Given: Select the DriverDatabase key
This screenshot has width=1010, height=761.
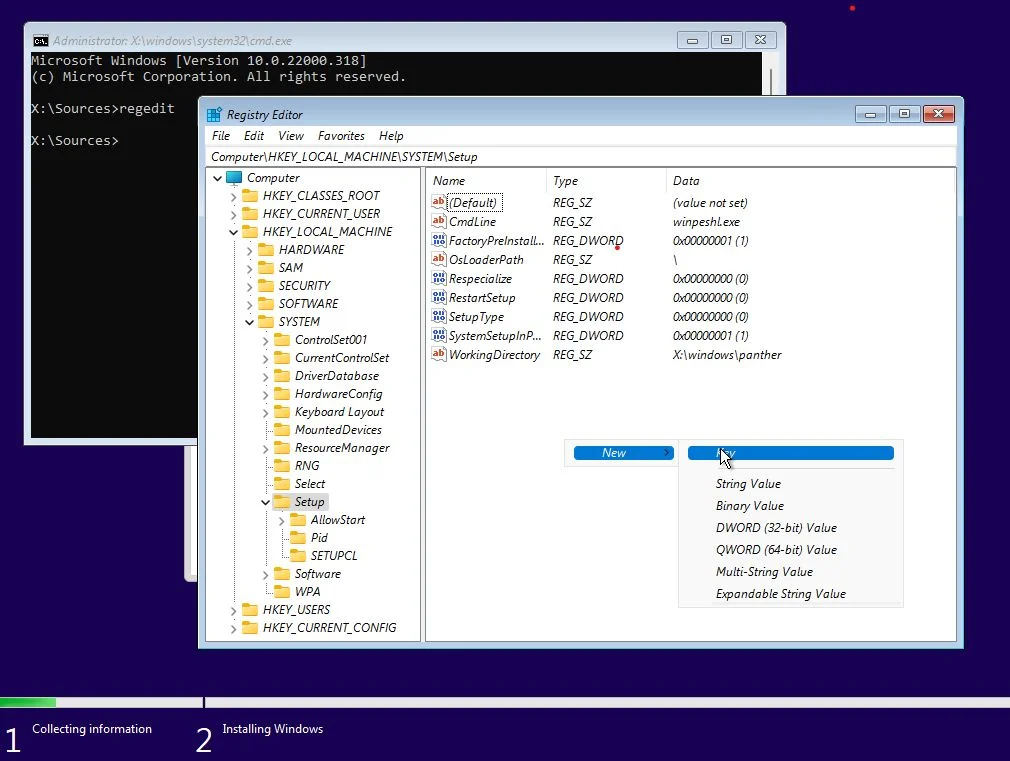Looking at the screenshot, I should click(x=336, y=376).
